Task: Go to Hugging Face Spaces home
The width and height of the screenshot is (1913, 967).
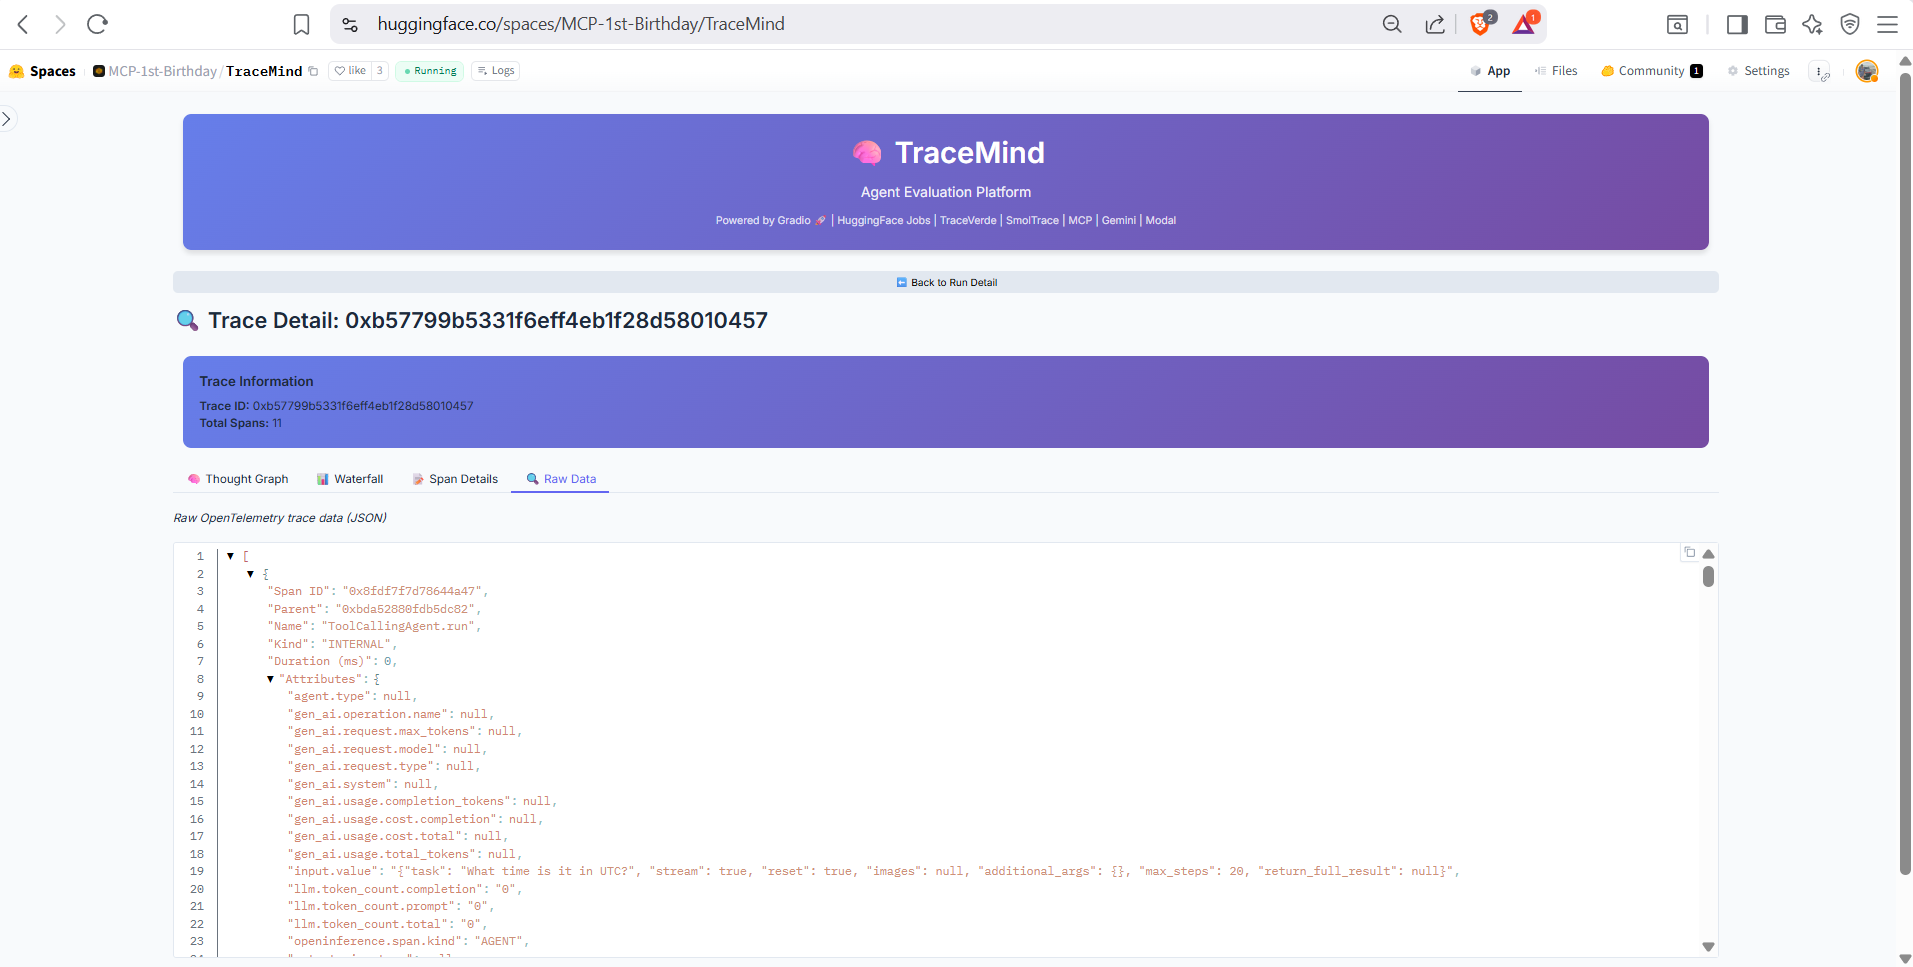Action: coord(43,71)
